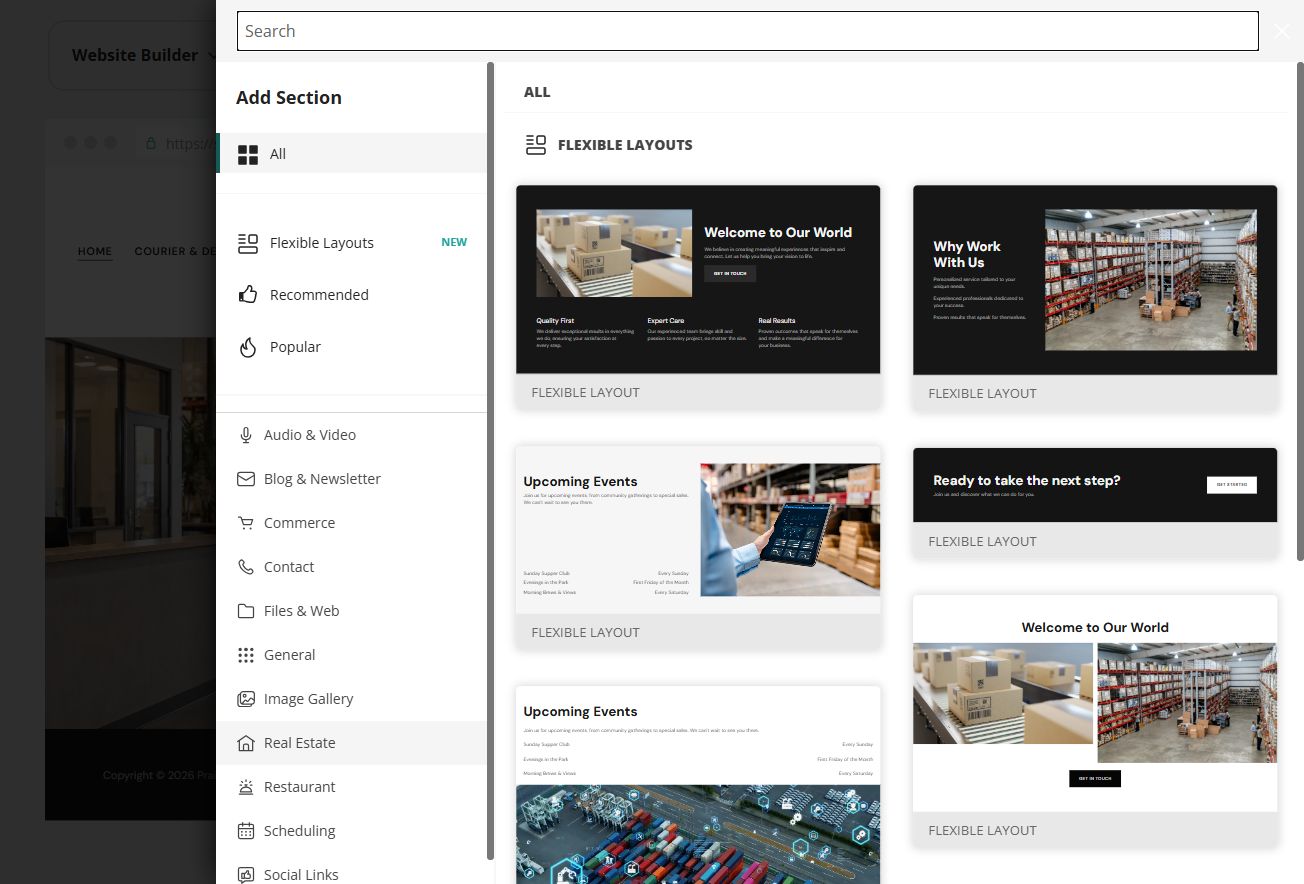
Task: Click the Image Gallery picture icon
Action: [x=246, y=699]
